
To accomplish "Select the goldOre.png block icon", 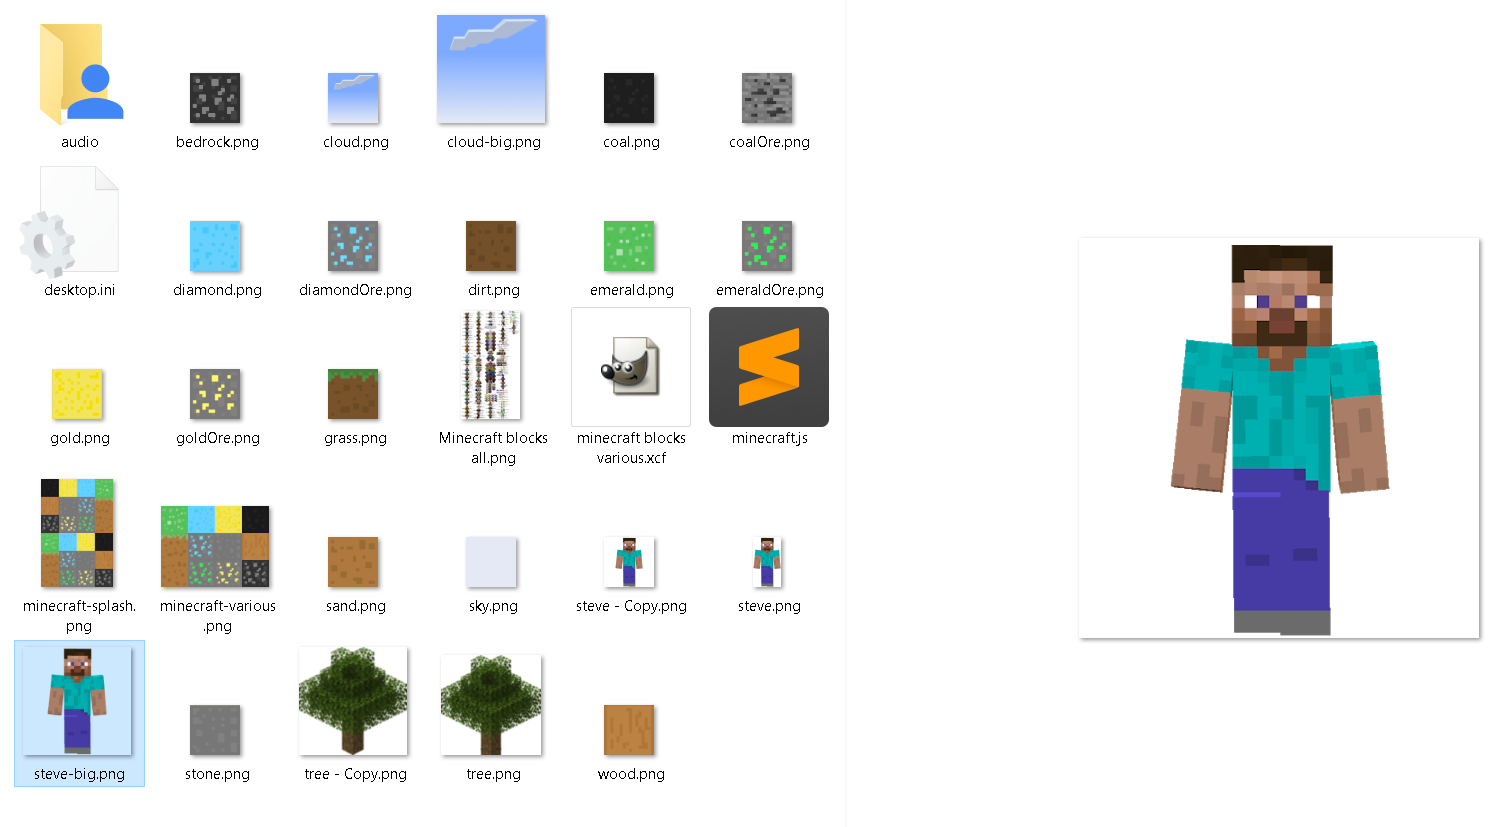I will tap(215, 394).
